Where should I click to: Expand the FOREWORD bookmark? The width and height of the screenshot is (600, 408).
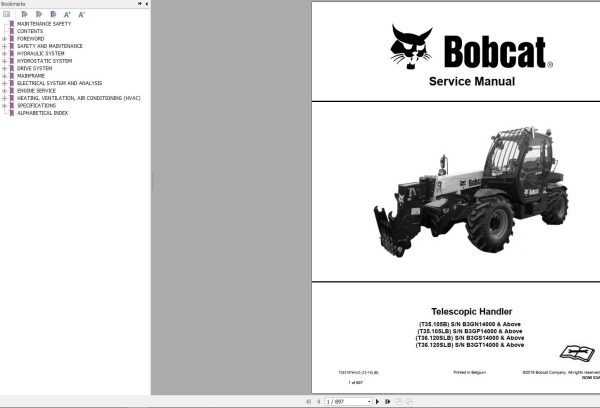[4, 39]
